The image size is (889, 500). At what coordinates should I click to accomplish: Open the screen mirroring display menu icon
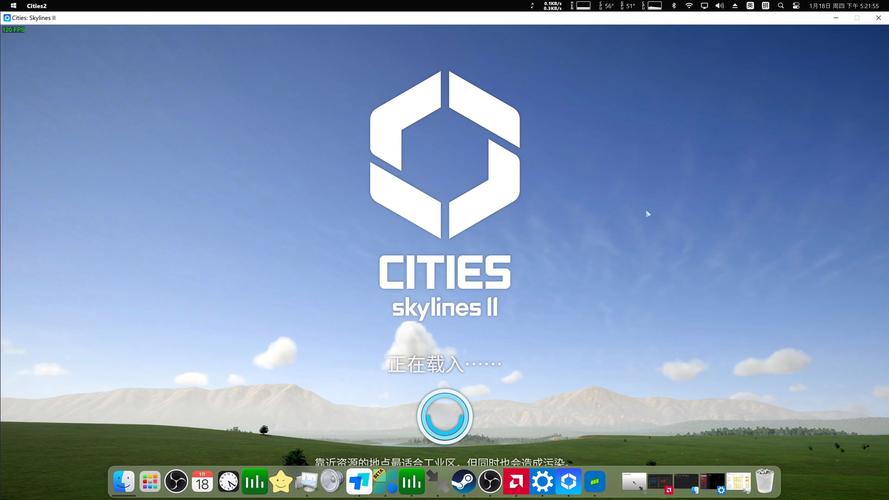(x=704, y=5)
